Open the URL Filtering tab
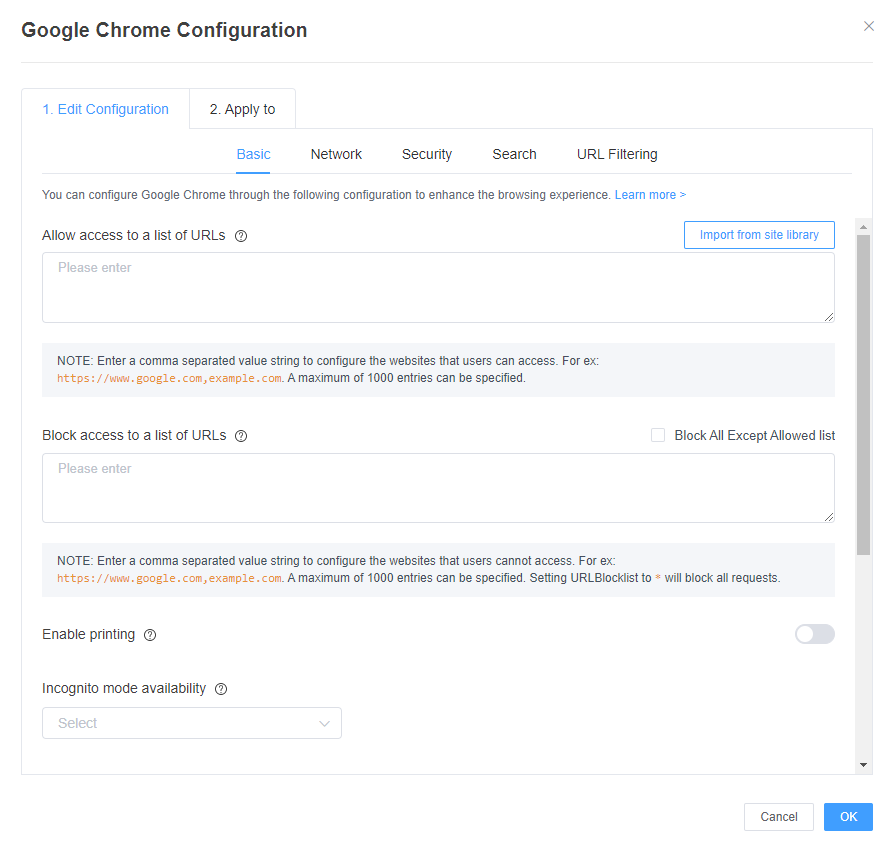Screen dimensions: 896x854 tap(617, 154)
